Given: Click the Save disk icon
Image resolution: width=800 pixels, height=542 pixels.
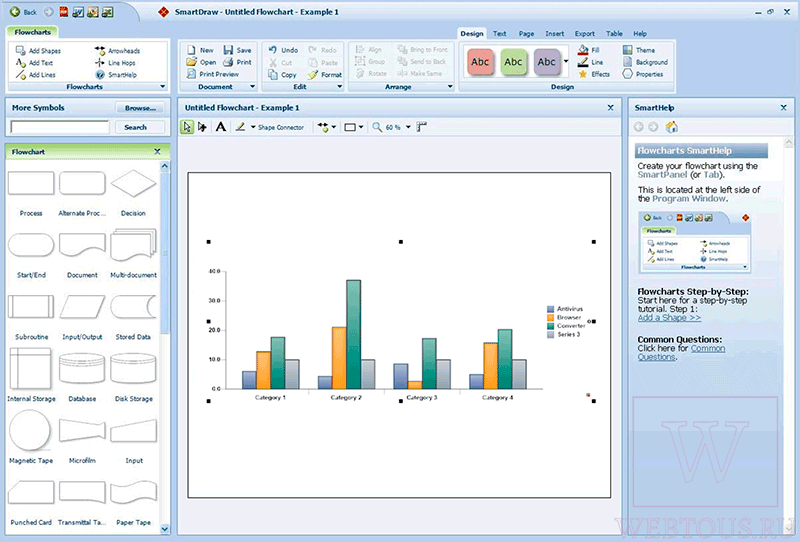Looking at the screenshot, I should (x=228, y=50).
